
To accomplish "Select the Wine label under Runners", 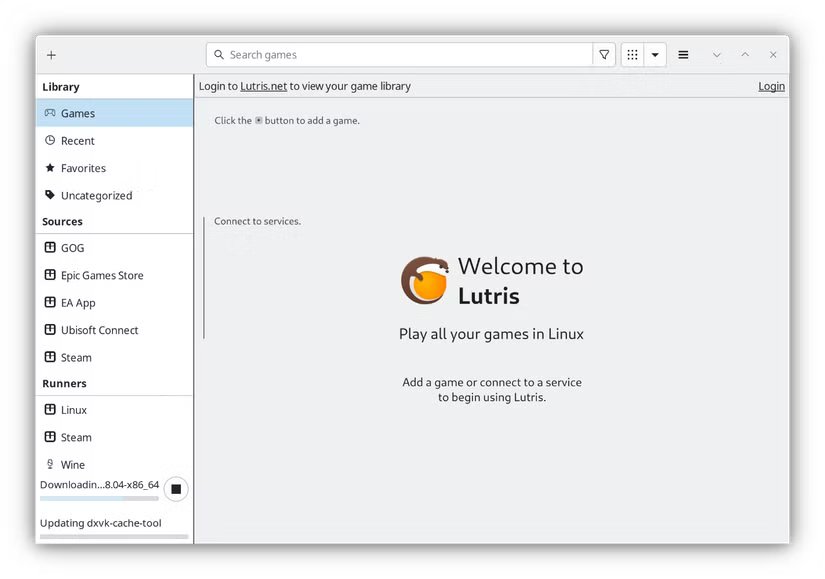I will click(73, 465).
